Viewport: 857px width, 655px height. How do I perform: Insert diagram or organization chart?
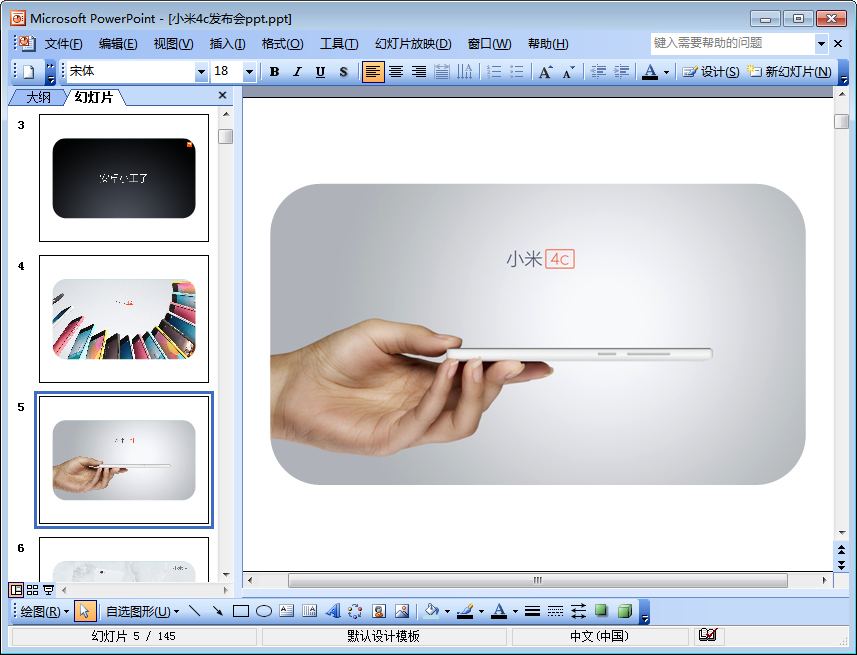coord(355,611)
